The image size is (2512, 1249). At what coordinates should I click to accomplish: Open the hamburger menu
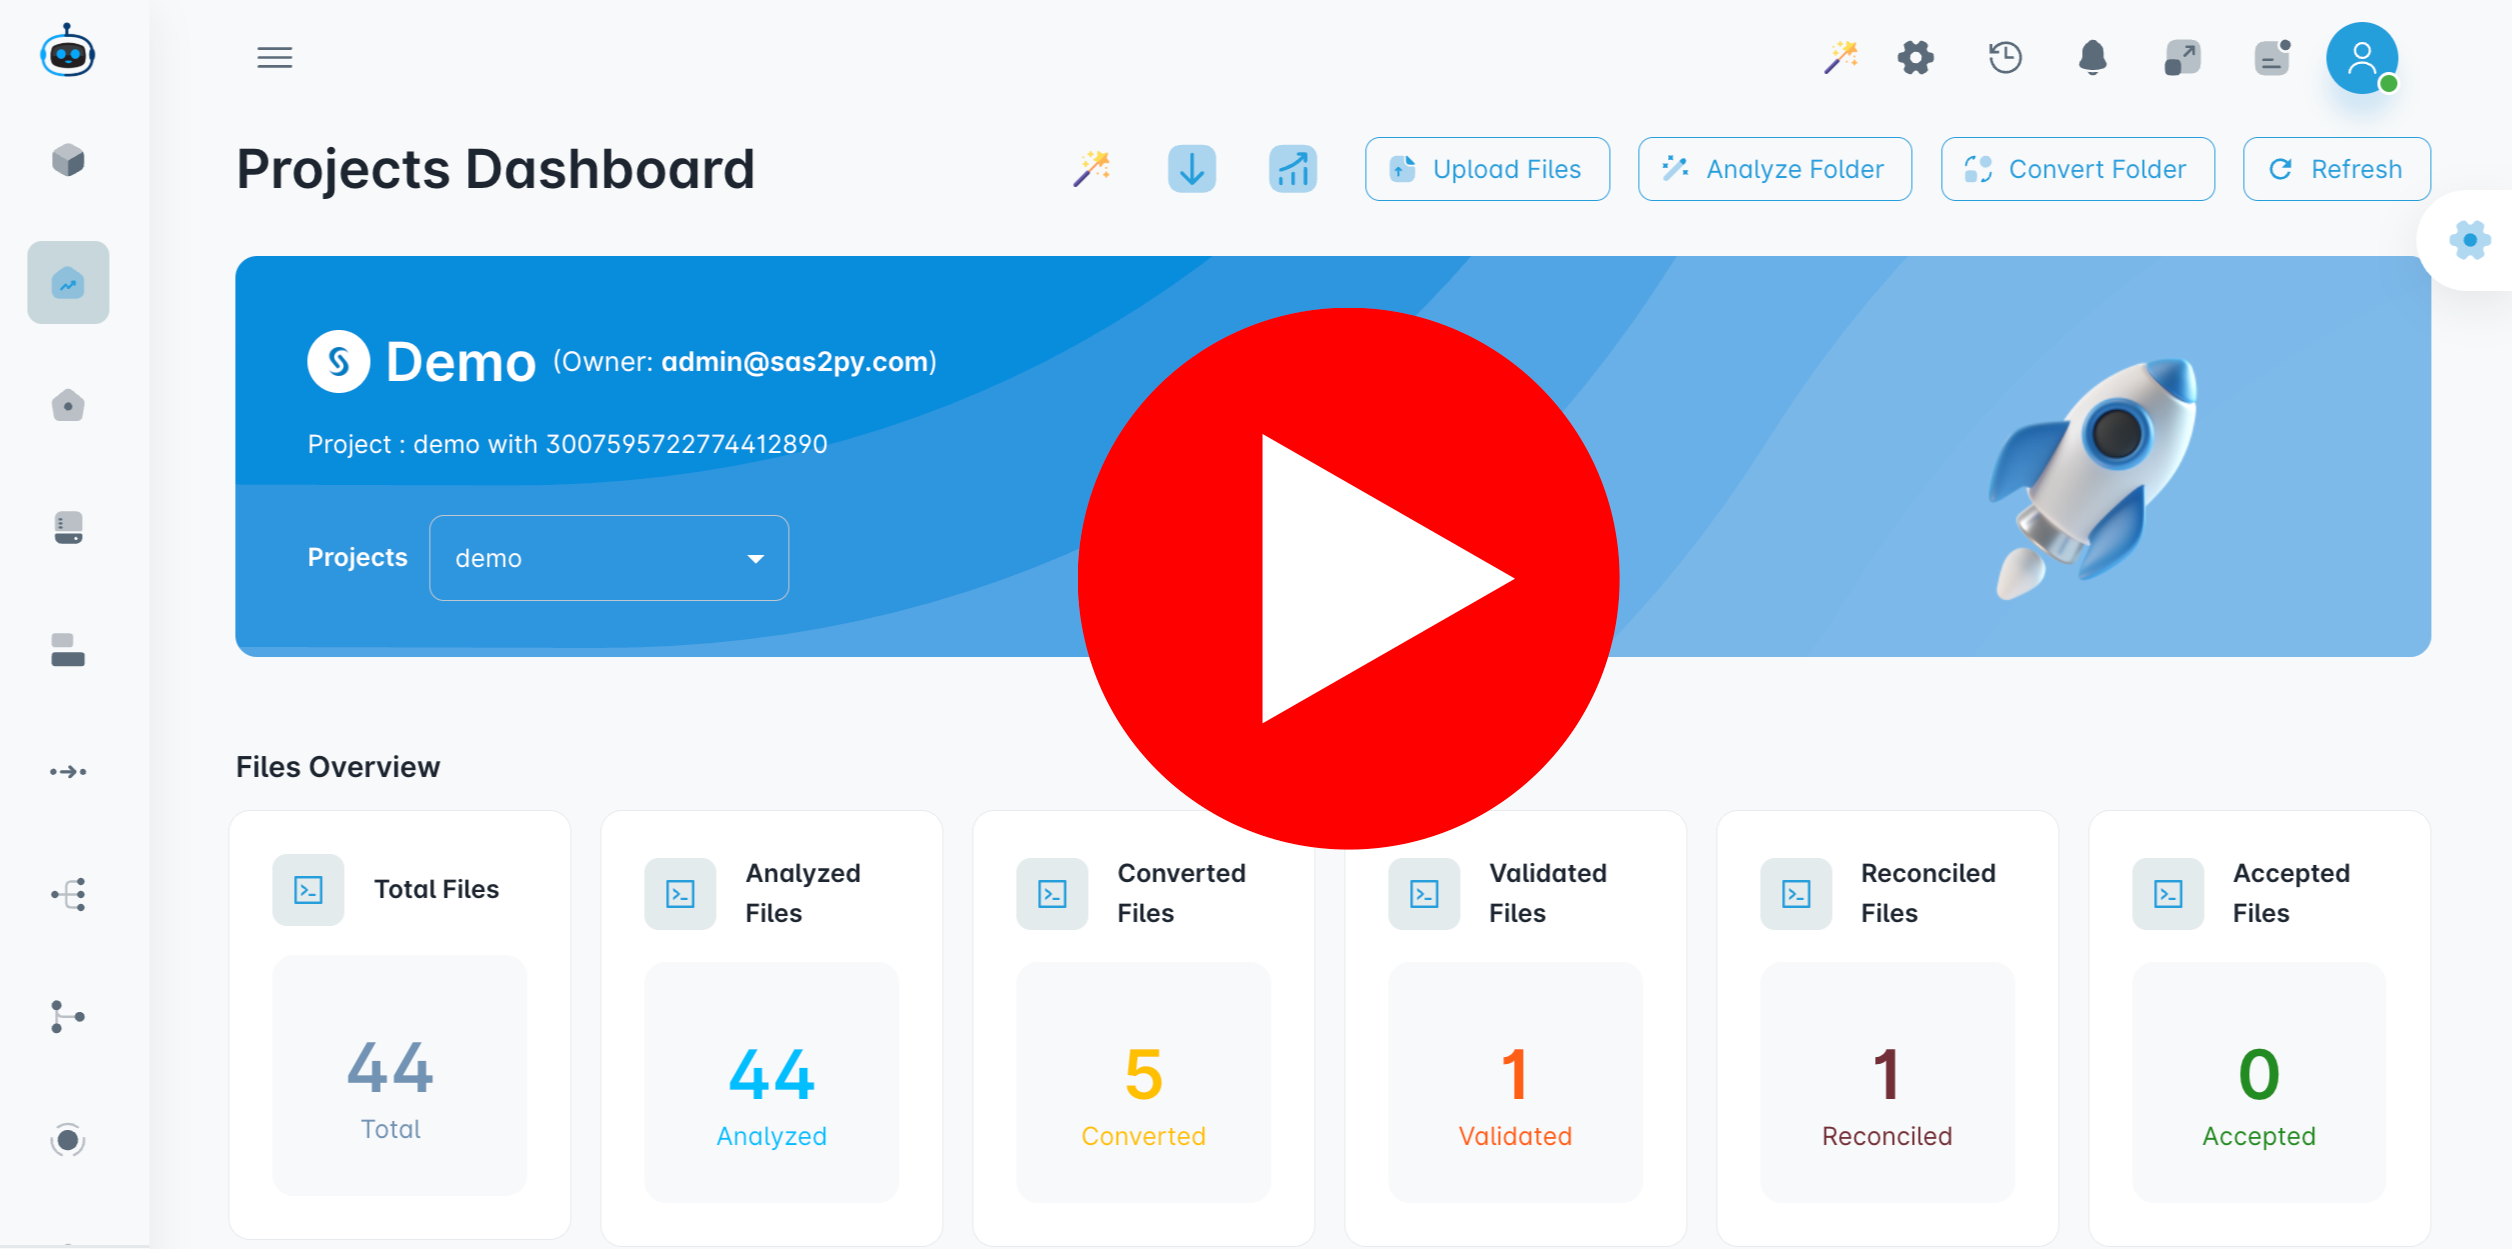click(274, 58)
